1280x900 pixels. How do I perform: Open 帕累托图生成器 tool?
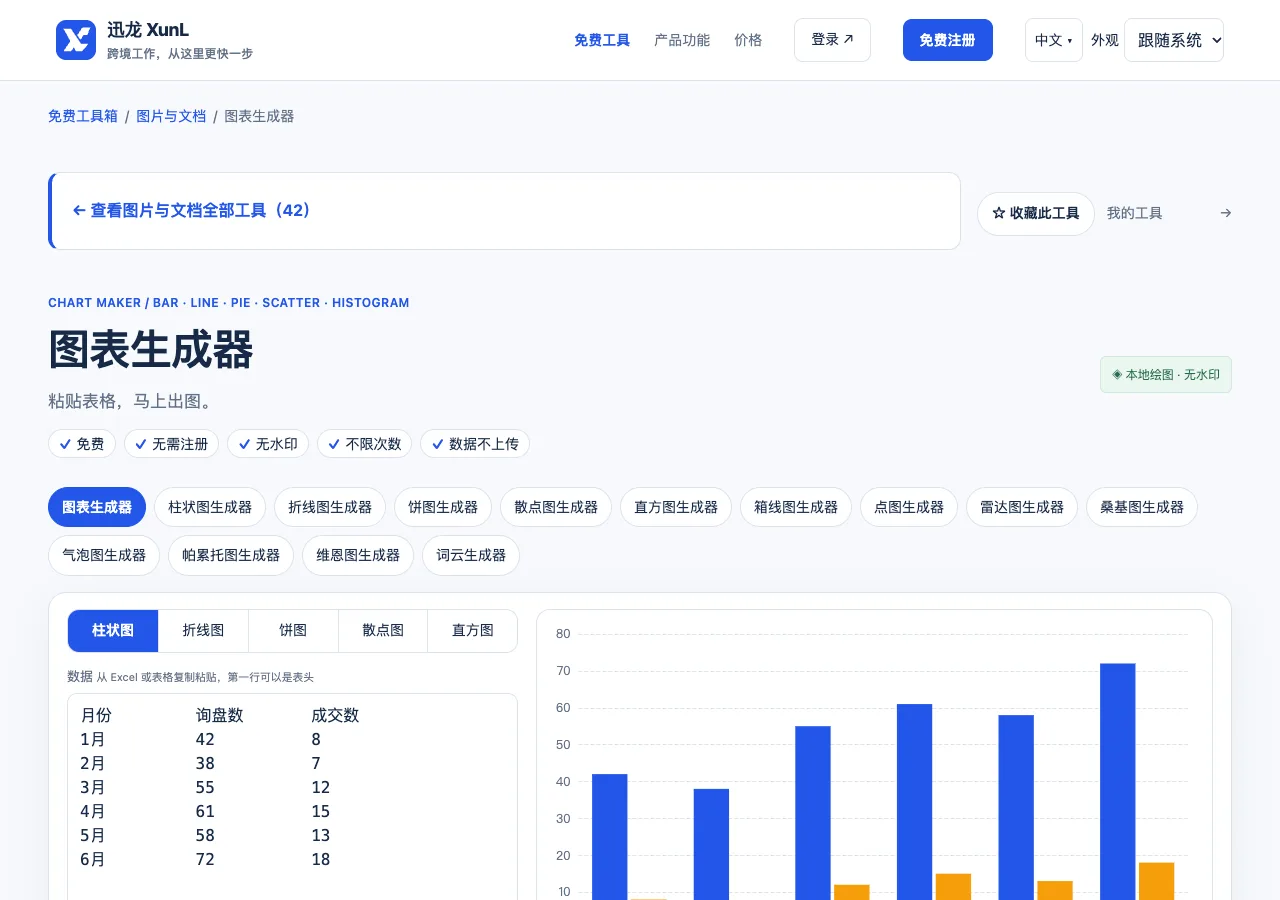(x=231, y=555)
